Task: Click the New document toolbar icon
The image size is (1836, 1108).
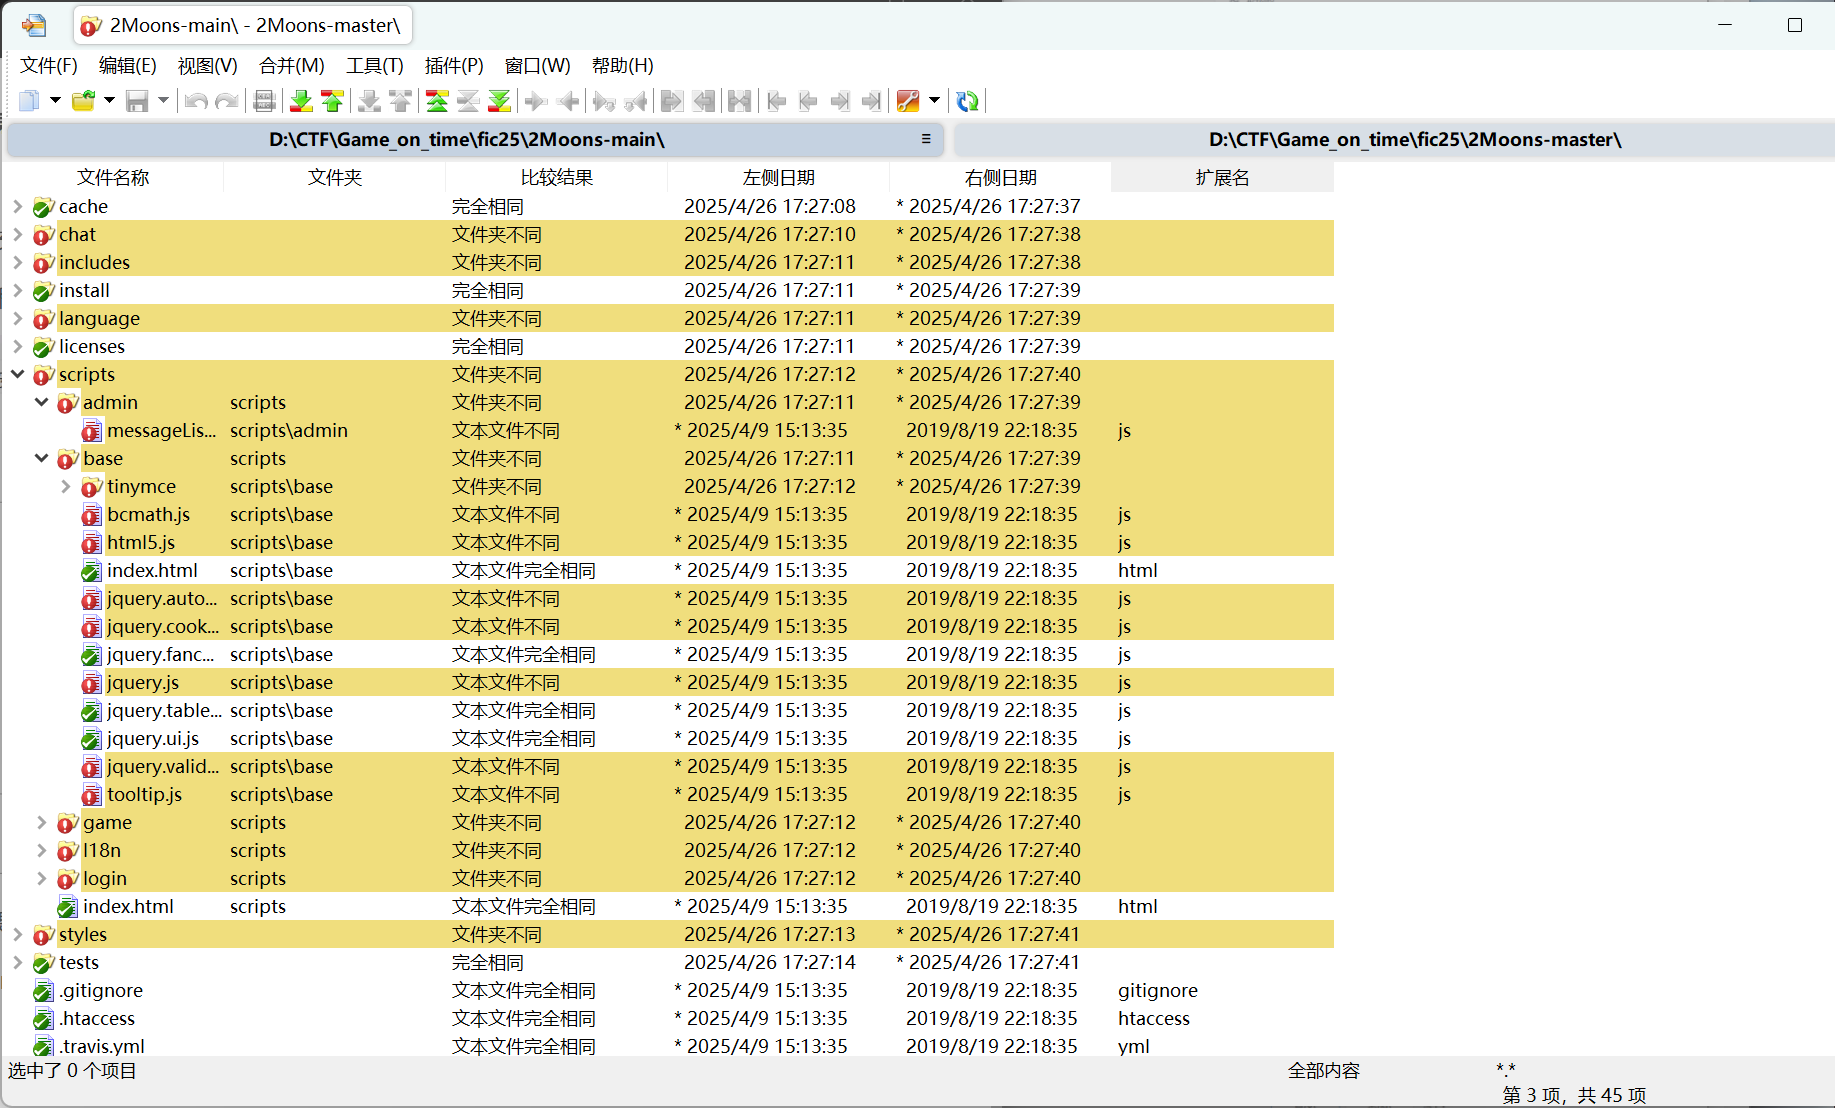Action: click(x=29, y=101)
